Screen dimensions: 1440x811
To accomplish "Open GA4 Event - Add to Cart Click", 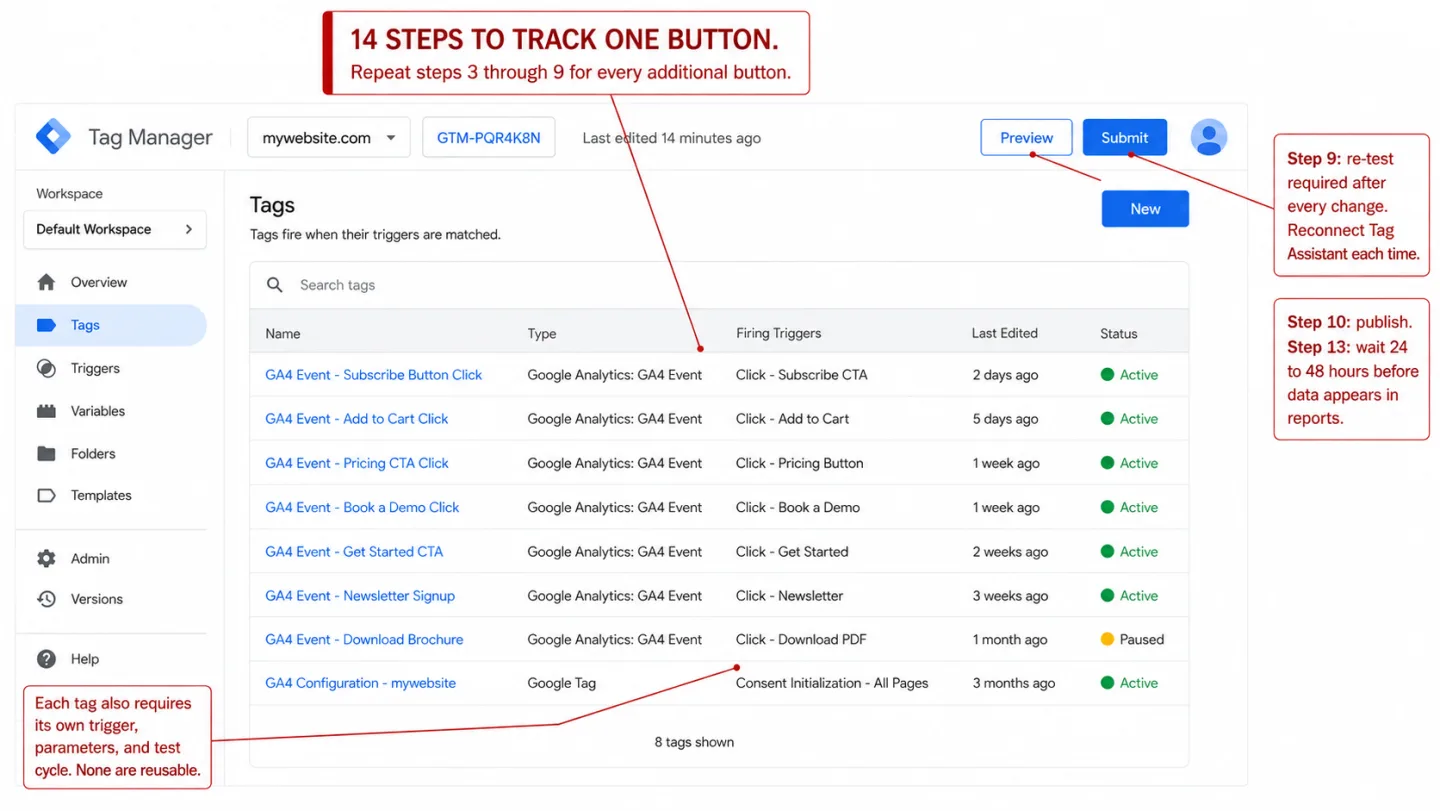I will (357, 419).
